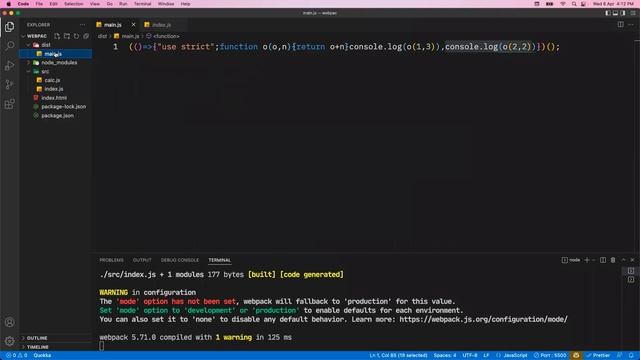Viewport: 640px width, 360px height.
Task: Close the terminal panel
Action: click(x=632, y=260)
